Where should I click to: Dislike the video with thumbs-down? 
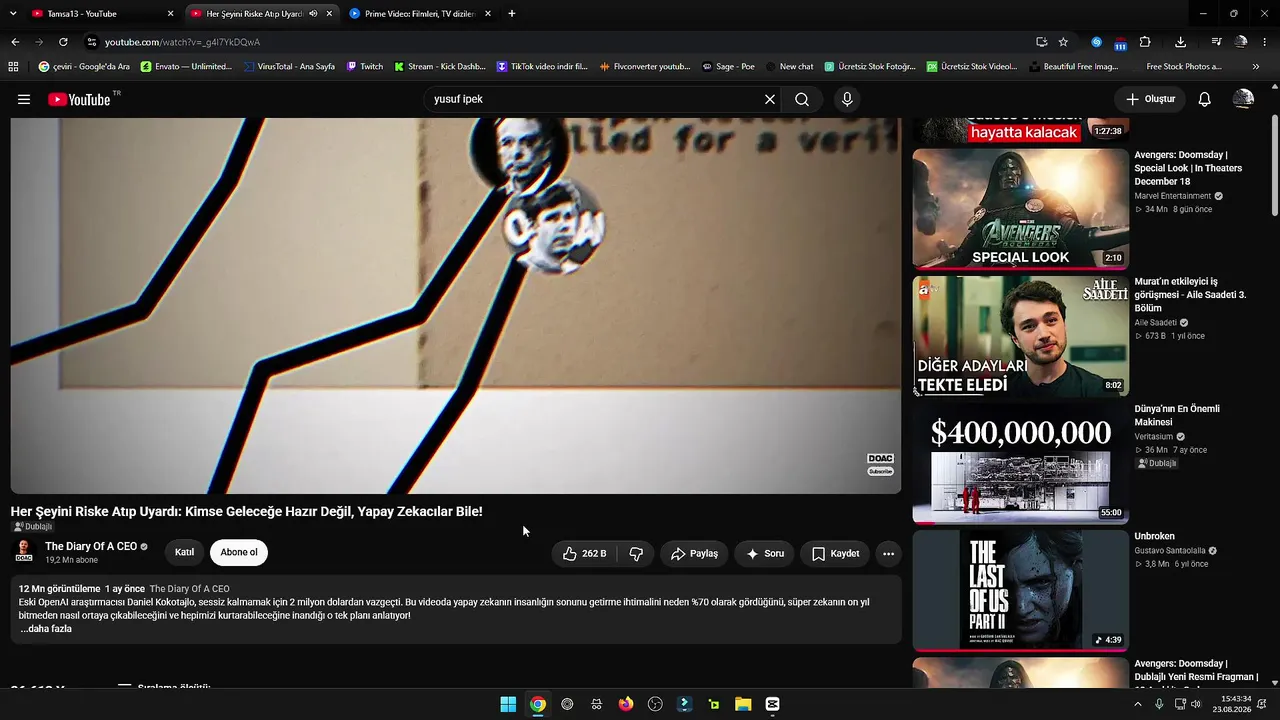coord(636,553)
